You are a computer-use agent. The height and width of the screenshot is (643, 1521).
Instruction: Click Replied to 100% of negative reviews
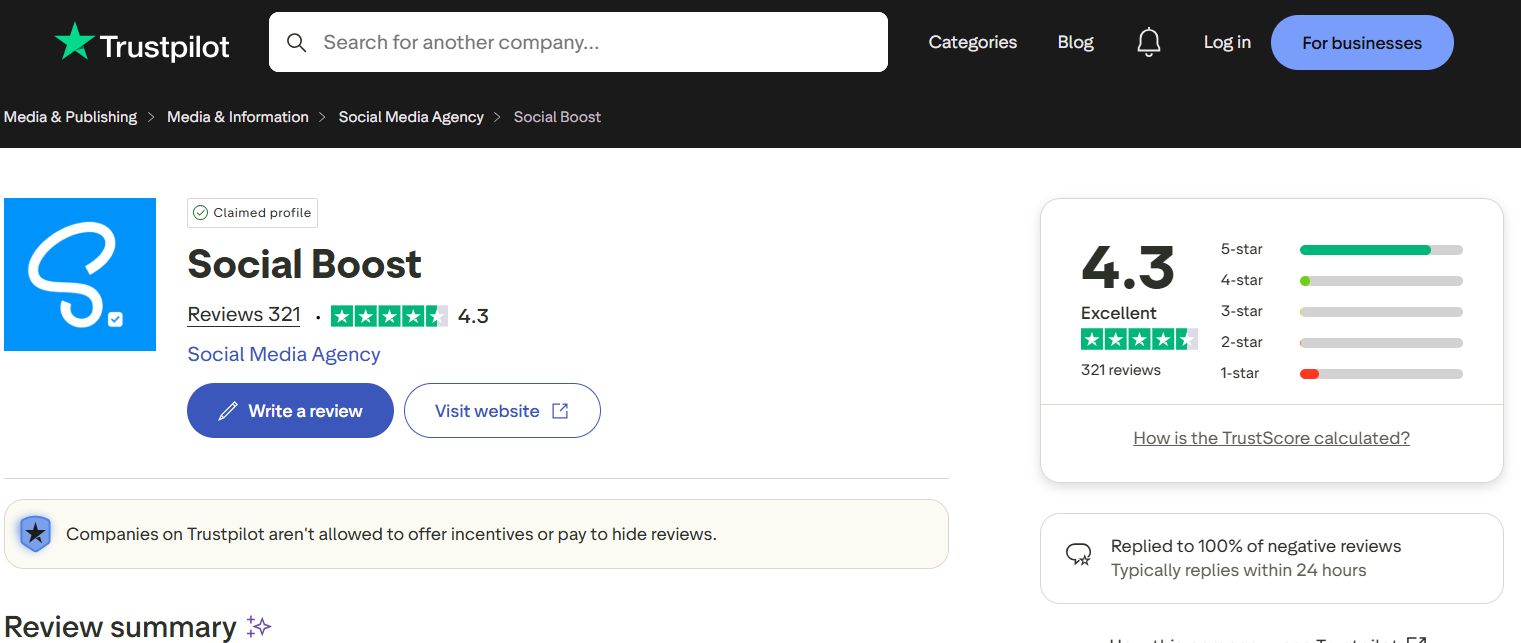[x=1256, y=546]
